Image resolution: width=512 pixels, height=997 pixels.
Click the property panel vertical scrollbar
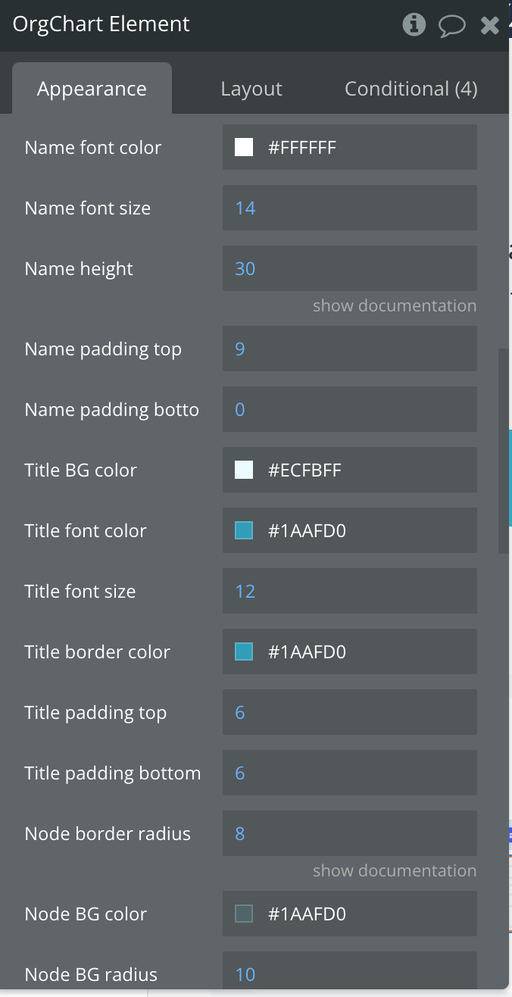tap(503, 451)
